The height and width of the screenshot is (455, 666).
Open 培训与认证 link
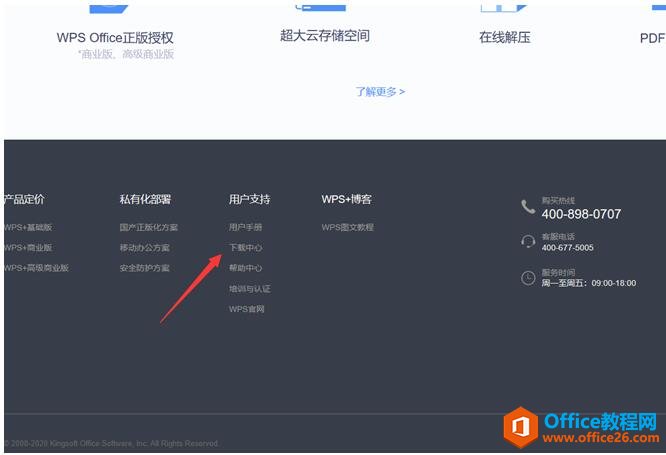[250, 289]
